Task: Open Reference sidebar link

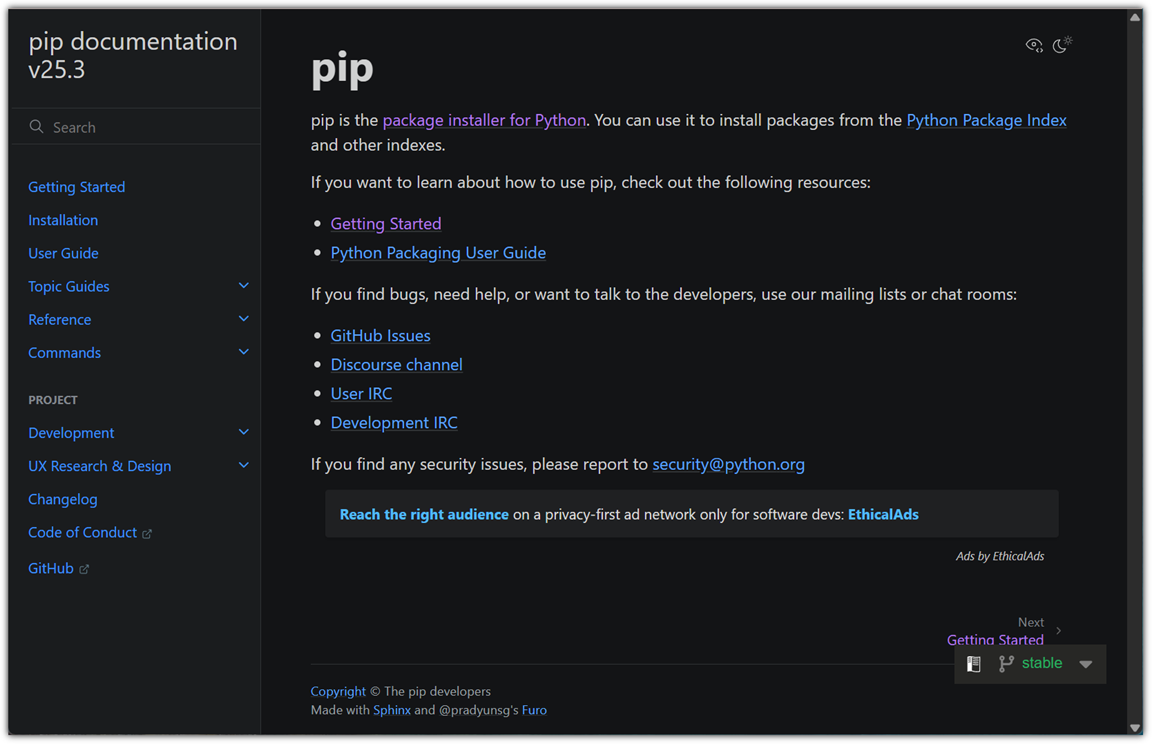Action: pos(60,319)
